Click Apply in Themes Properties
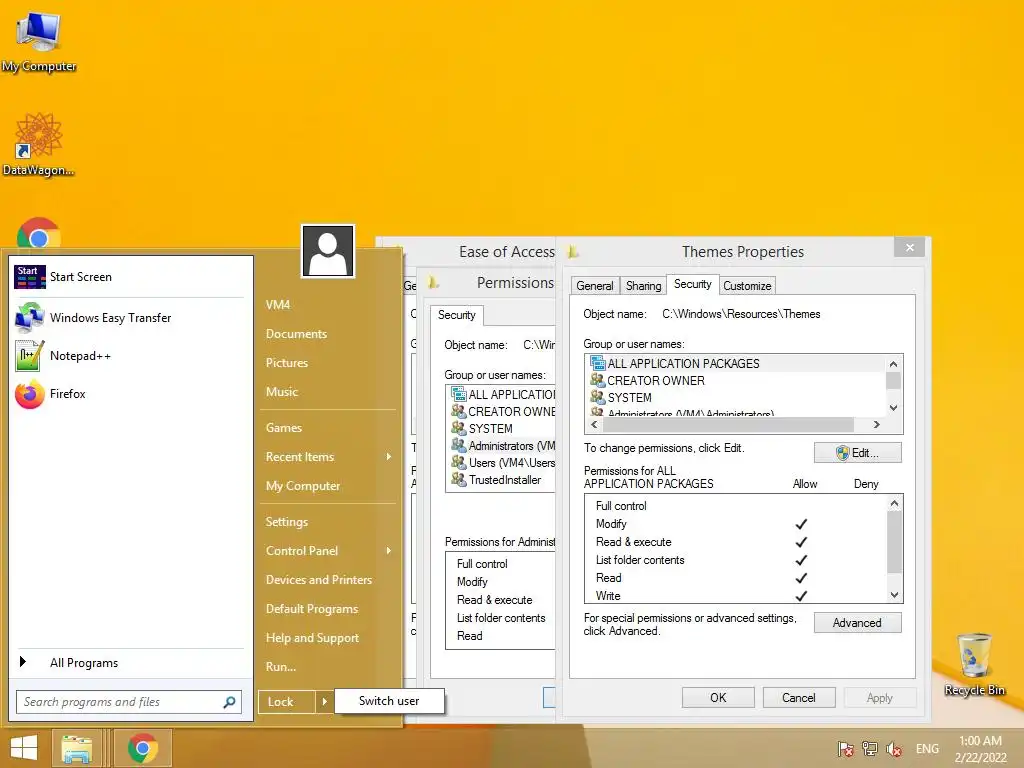Image resolution: width=1024 pixels, height=768 pixels. (x=879, y=697)
